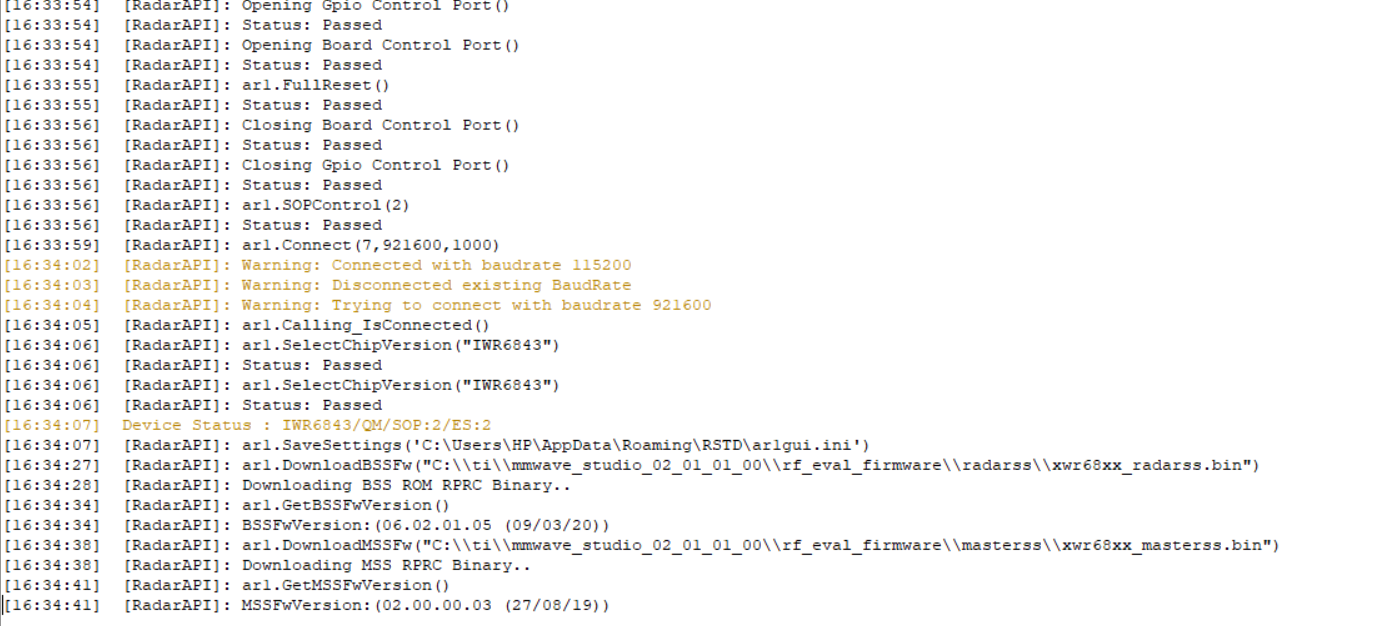Click the ar1.GetBSSFwVersion() log line
This screenshot has width=1386, height=626.
click(227, 505)
